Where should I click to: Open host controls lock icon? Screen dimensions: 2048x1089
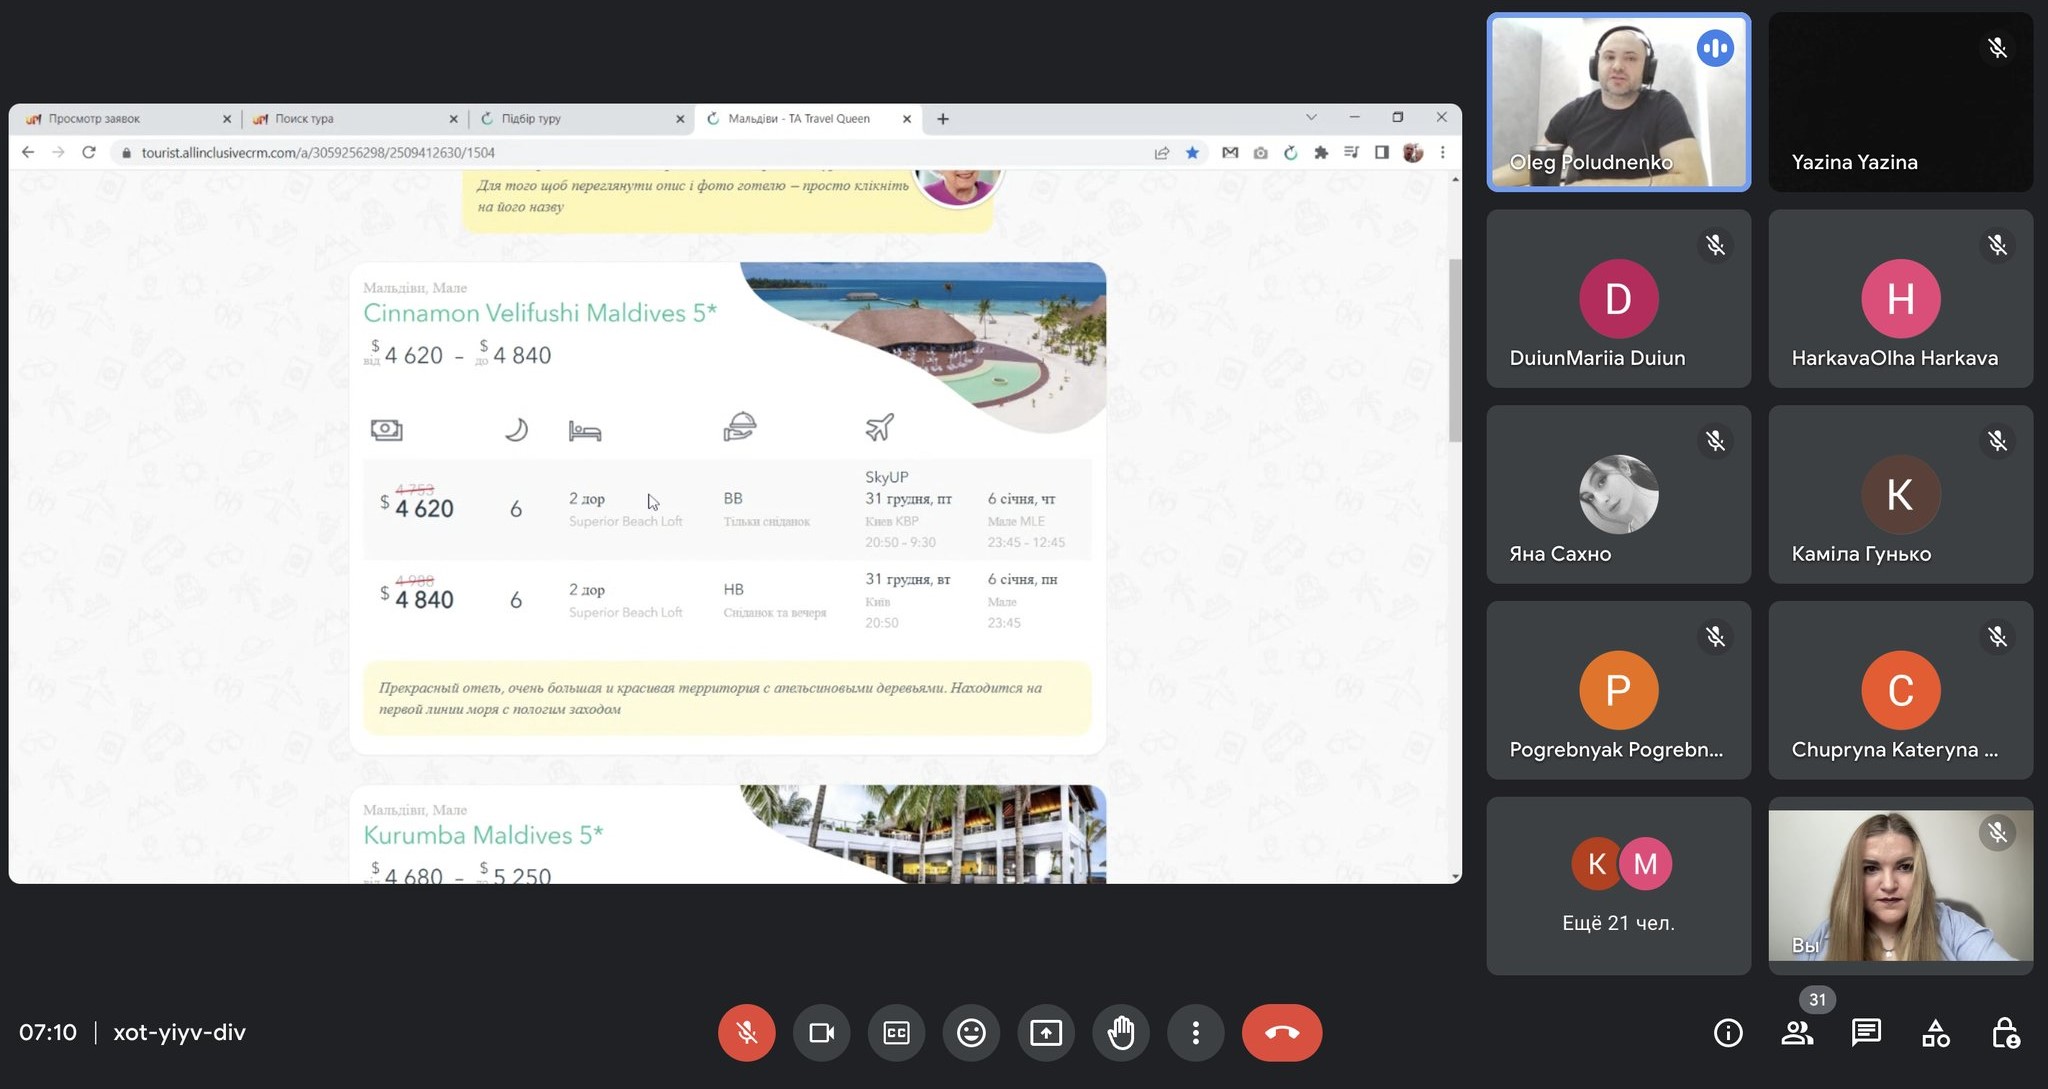click(2004, 1033)
